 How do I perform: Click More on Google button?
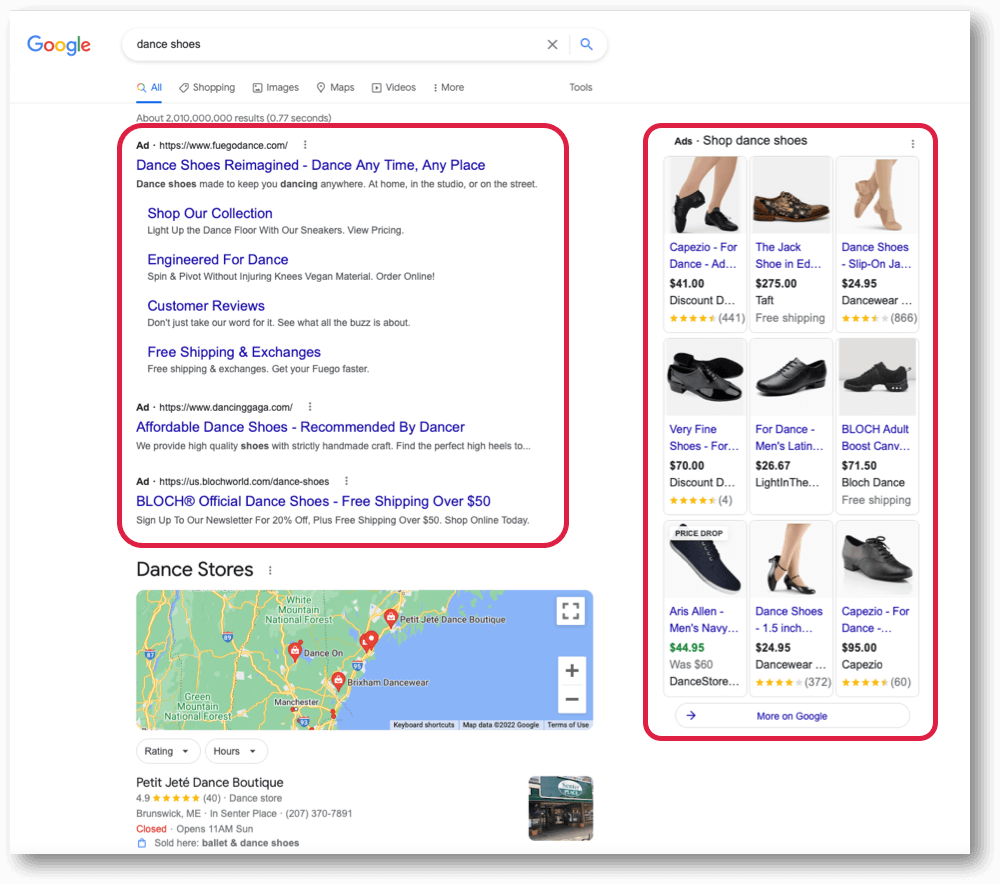pos(792,716)
